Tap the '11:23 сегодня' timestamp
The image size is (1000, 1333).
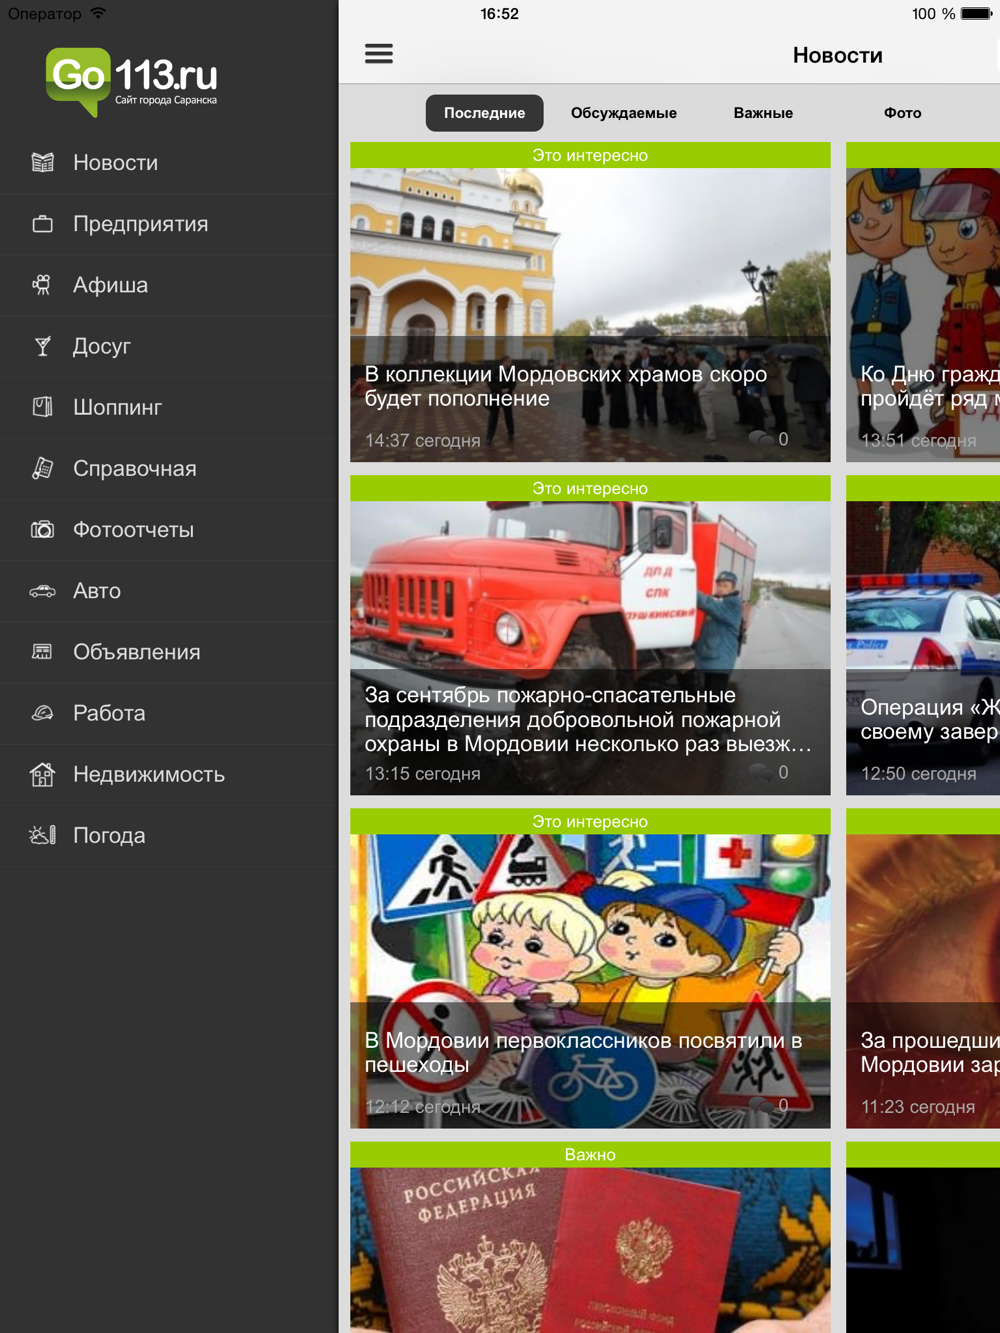pos(917,1106)
